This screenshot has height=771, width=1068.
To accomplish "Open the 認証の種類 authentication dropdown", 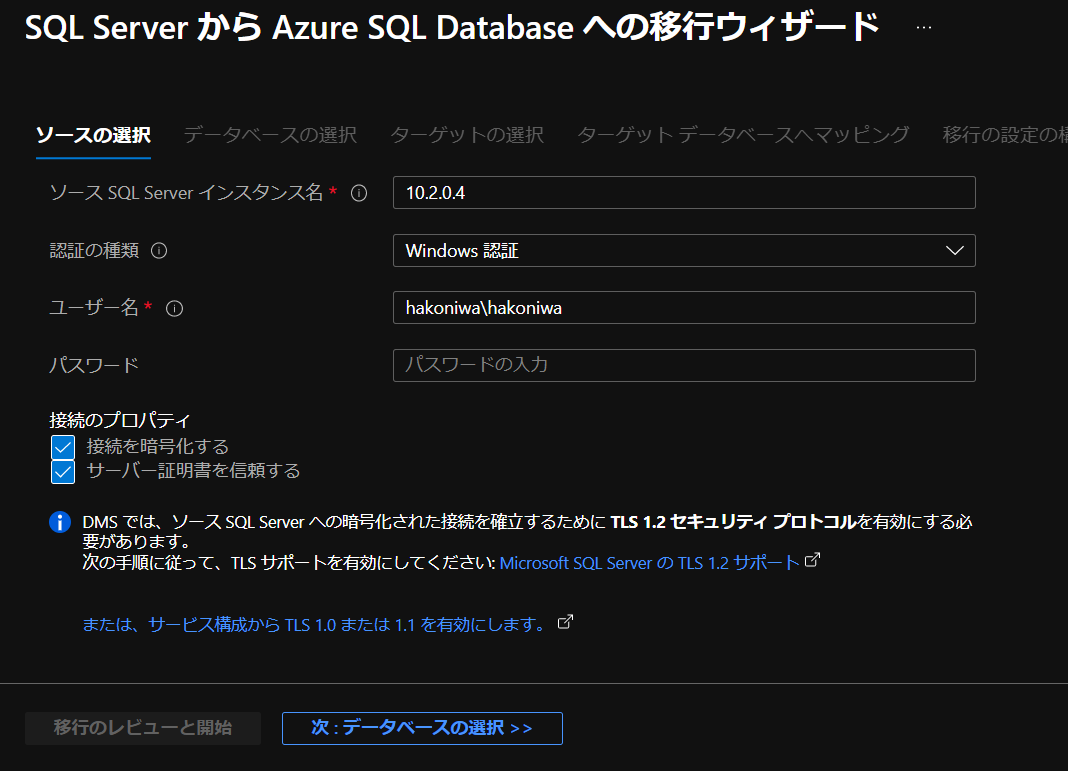I will 684,250.
